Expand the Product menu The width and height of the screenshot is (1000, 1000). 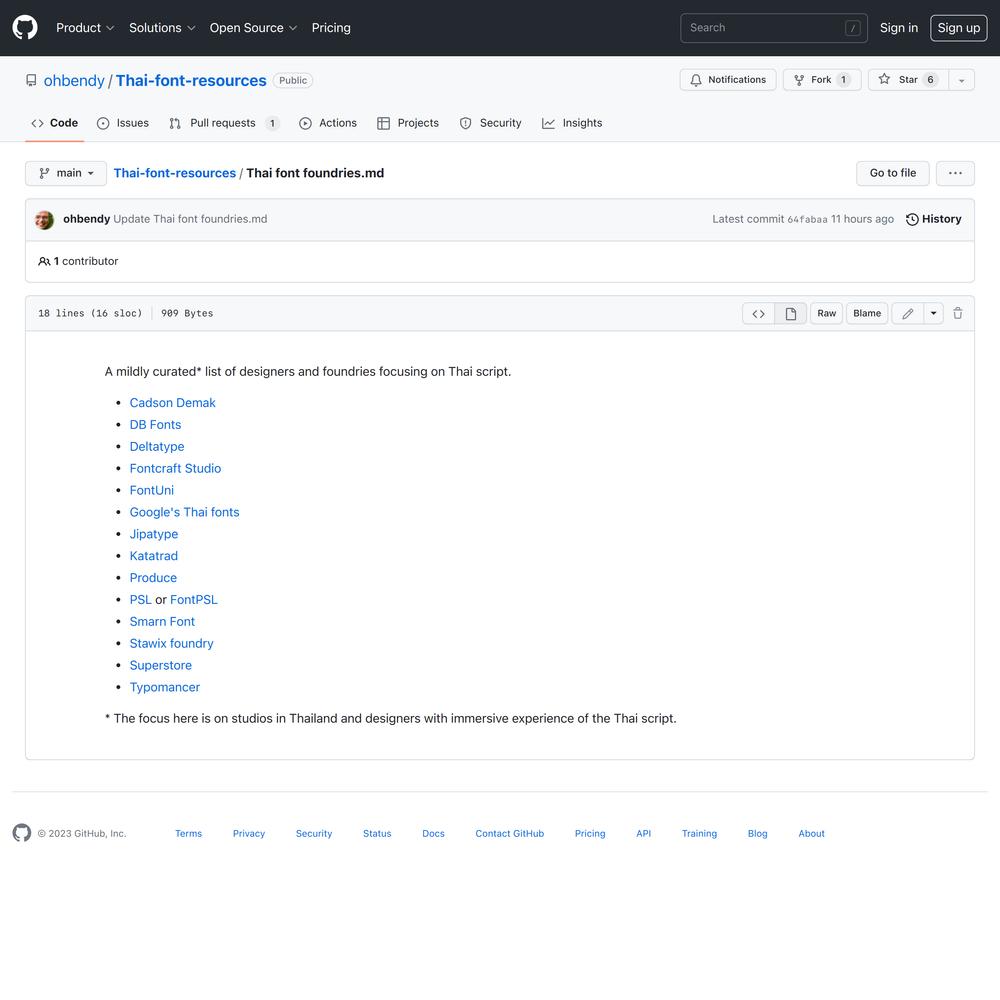(85, 28)
